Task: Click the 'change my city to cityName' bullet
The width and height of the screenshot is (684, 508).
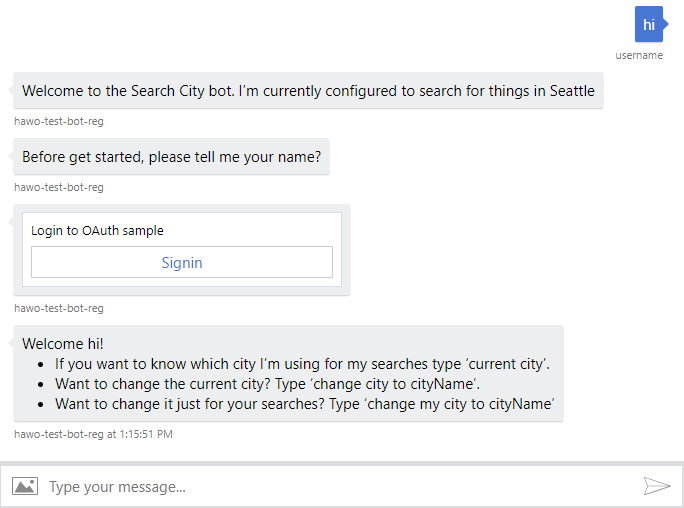Action: (x=304, y=404)
